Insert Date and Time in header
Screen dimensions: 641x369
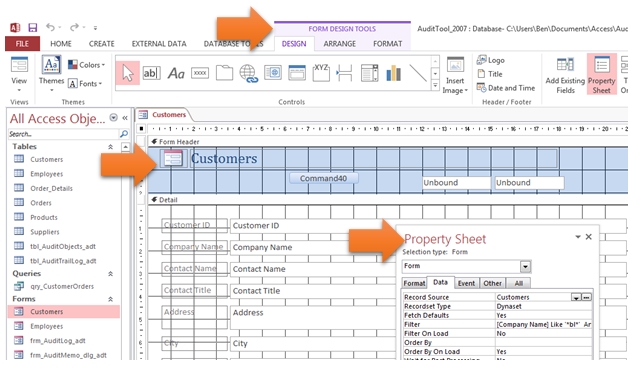tap(506, 88)
